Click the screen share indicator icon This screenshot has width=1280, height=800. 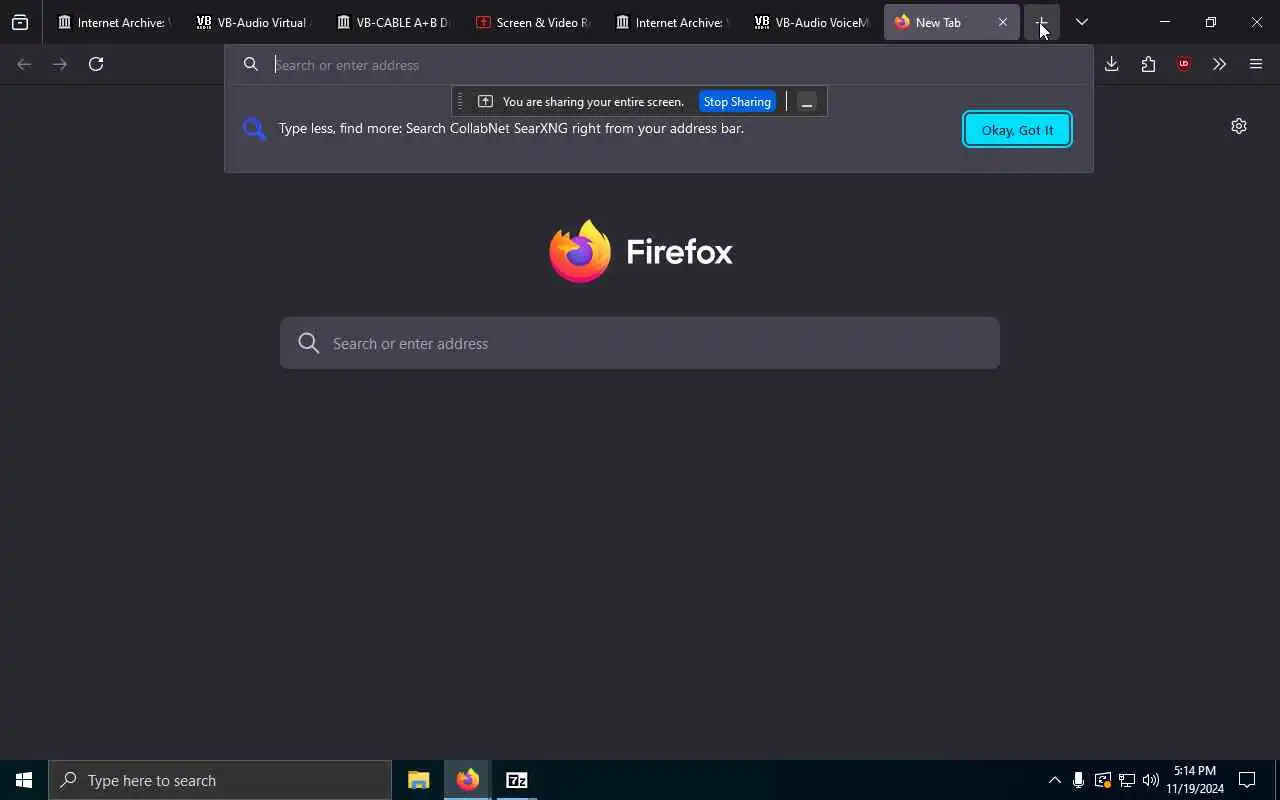(x=485, y=101)
